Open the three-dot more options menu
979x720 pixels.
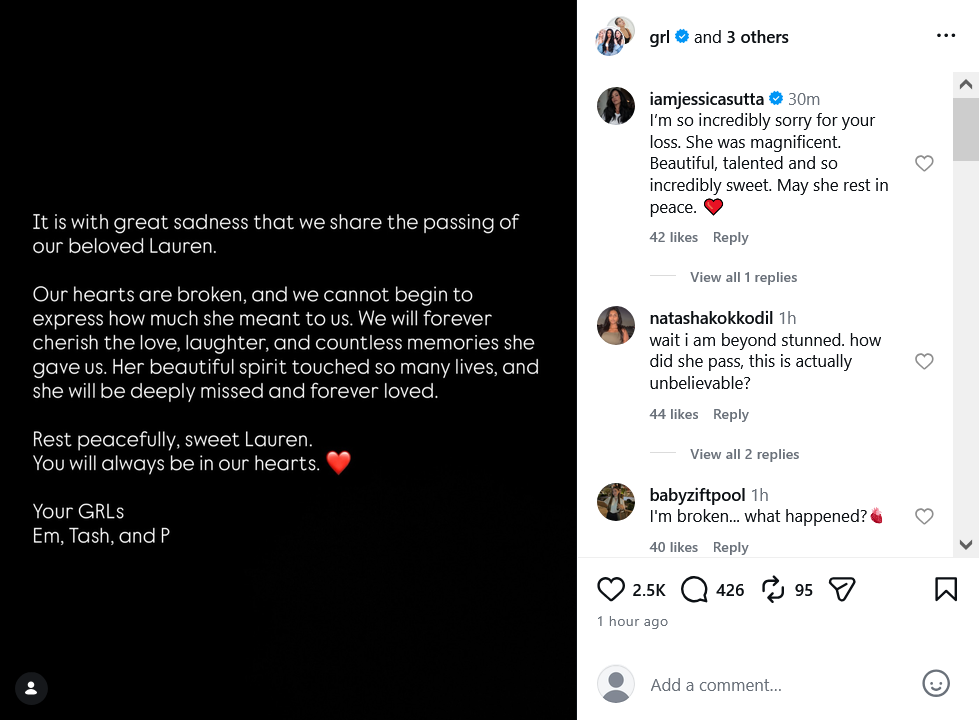pyautogui.click(x=946, y=36)
